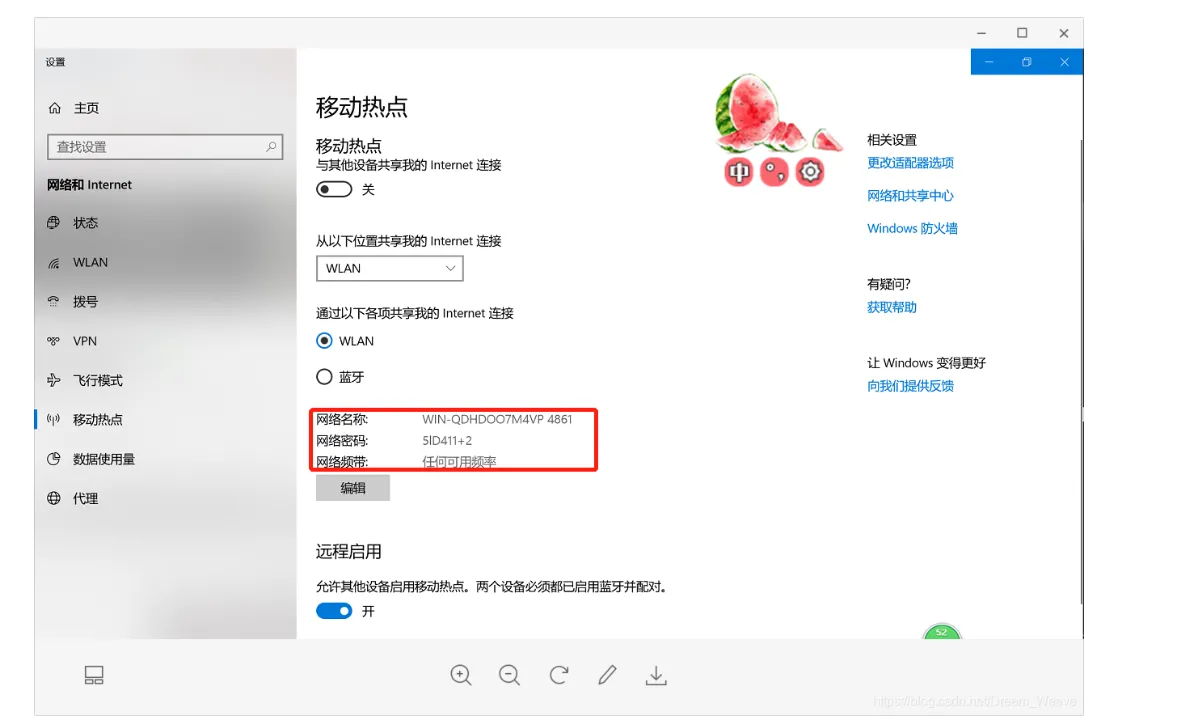
Task: Click the WLAN signal icon in sidebar
Action: [53, 263]
